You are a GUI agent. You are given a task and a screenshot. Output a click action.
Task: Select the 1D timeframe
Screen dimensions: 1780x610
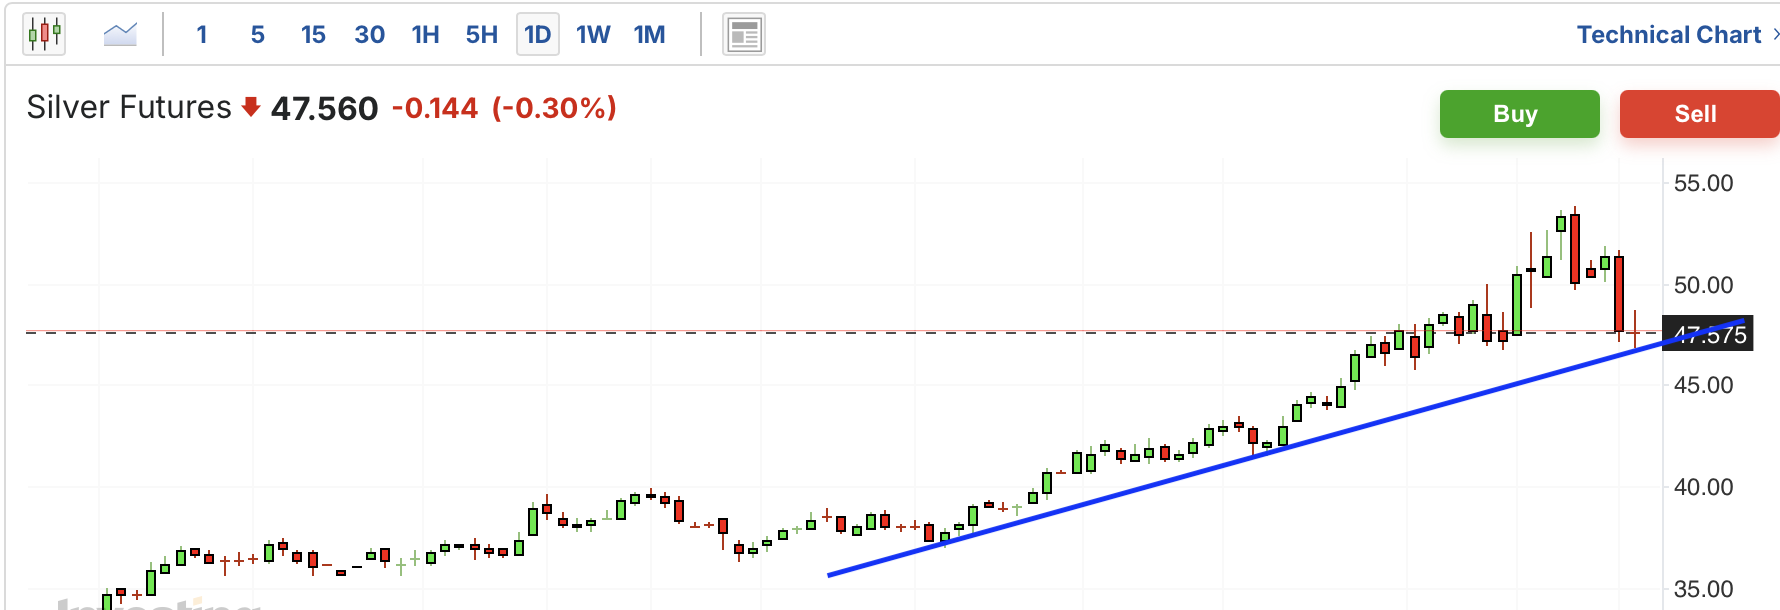point(537,35)
